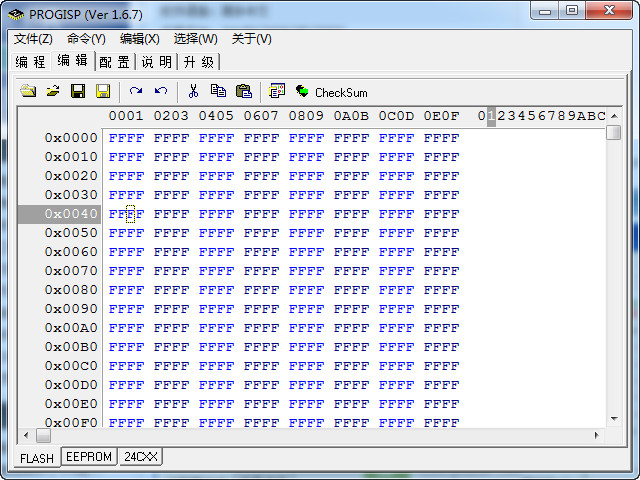Switch to the 升级 tab
The image size is (640, 480).
[198, 62]
